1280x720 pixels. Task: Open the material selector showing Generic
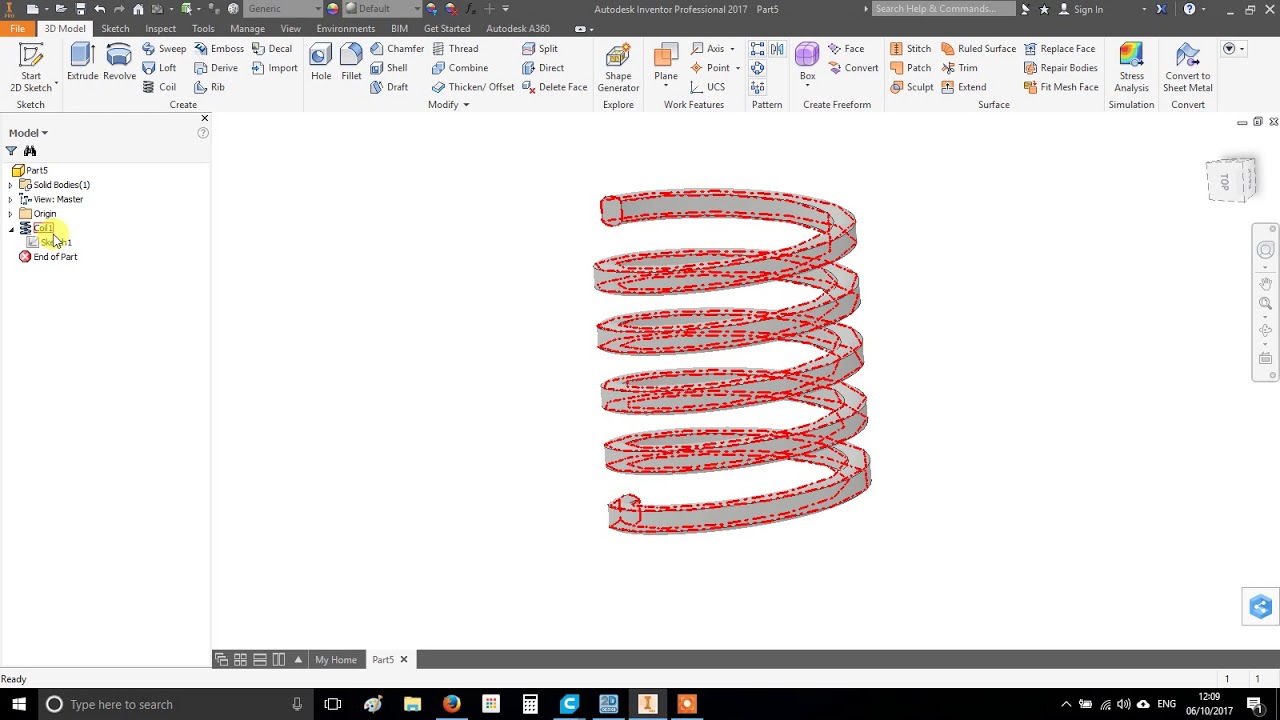click(283, 9)
